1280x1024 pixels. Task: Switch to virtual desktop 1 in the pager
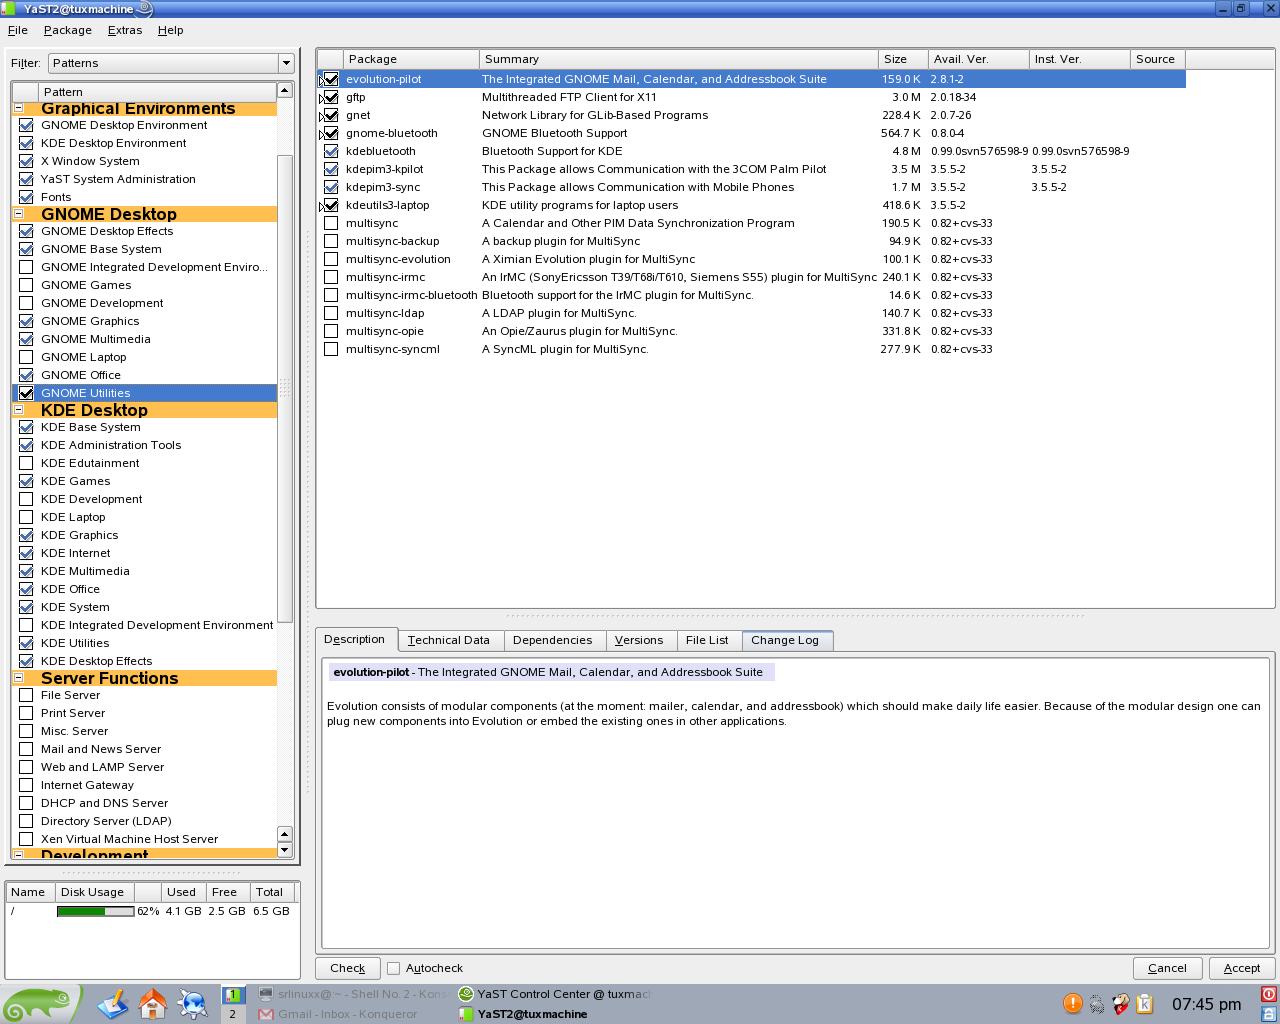tap(232, 995)
